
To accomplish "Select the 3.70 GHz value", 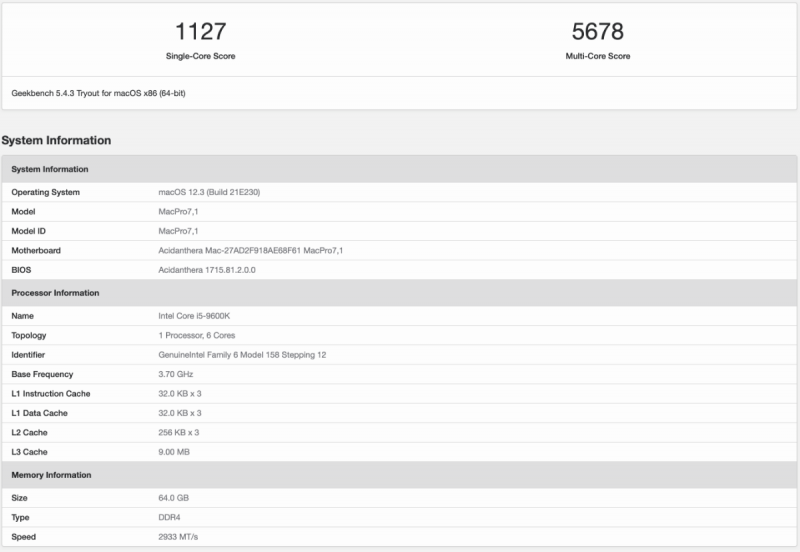I will (x=176, y=374).
